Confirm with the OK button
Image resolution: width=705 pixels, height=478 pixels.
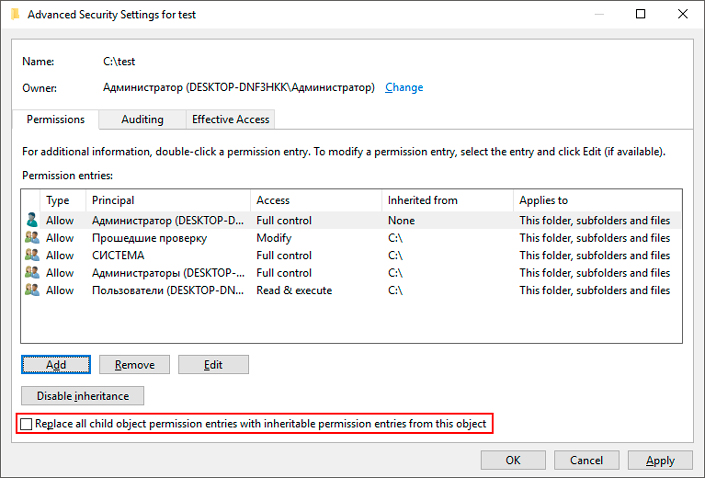click(x=513, y=460)
